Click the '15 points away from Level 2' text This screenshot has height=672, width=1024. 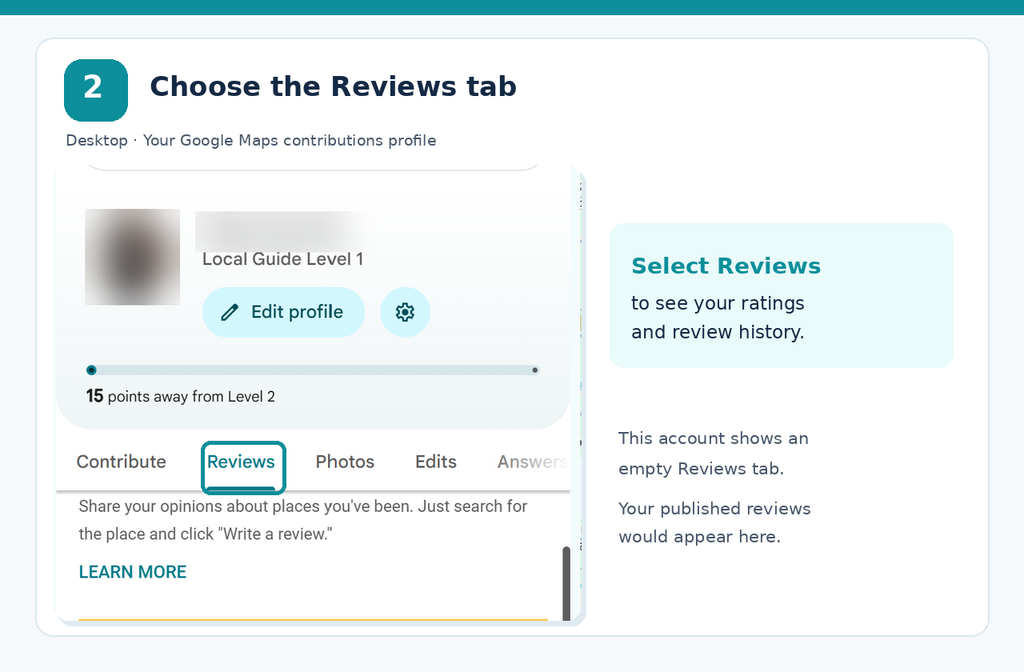tap(180, 396)
